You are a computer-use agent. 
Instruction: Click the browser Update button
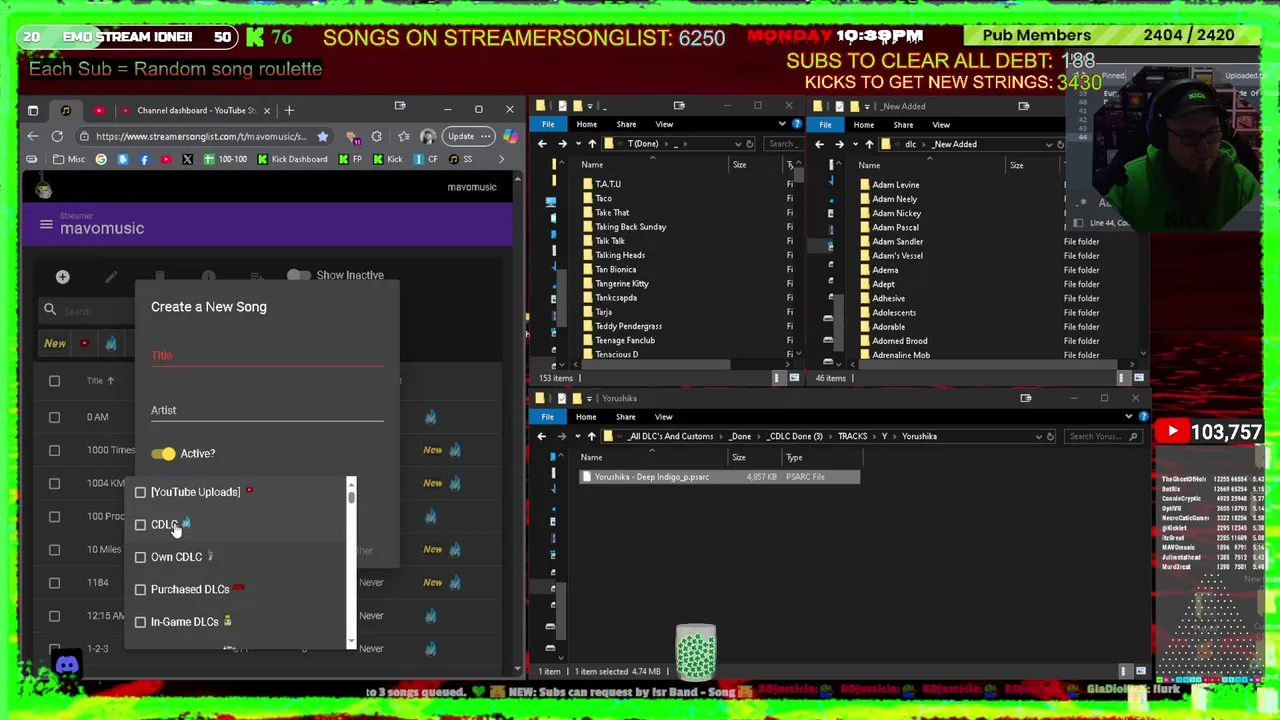click(470, 136)
